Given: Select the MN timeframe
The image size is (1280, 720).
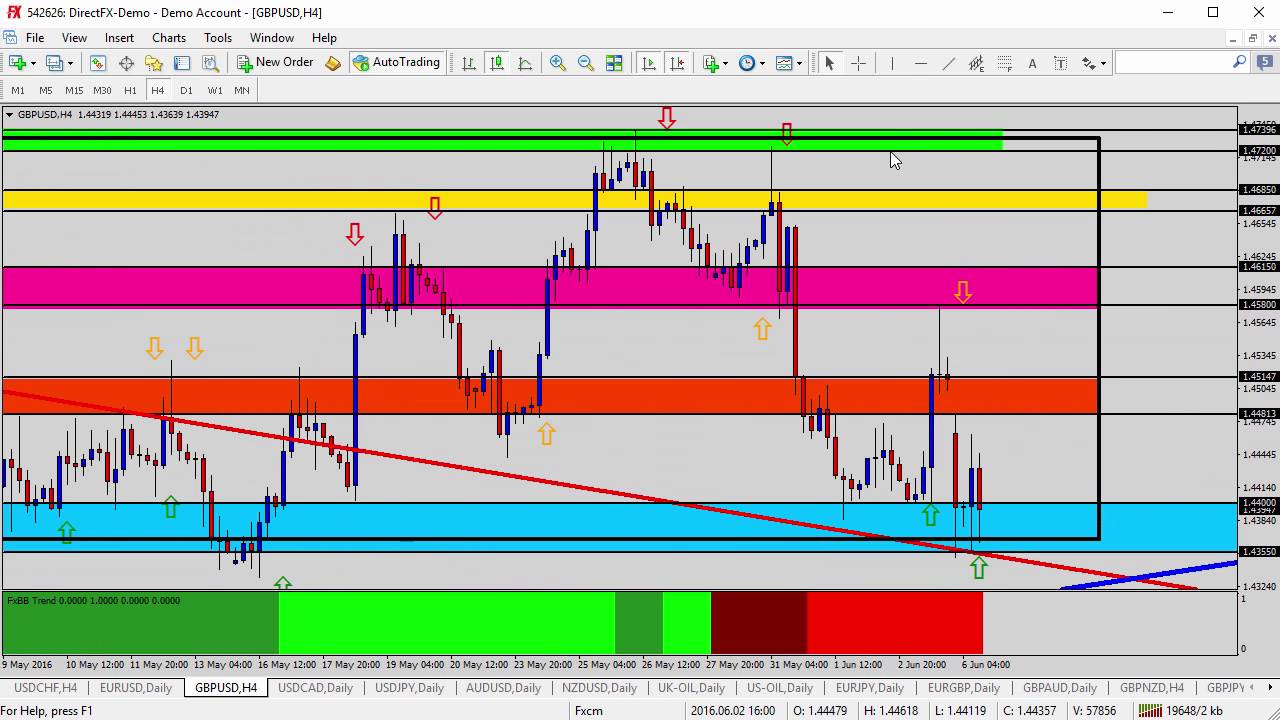Looking at the screenshot, I should (242, 90).
